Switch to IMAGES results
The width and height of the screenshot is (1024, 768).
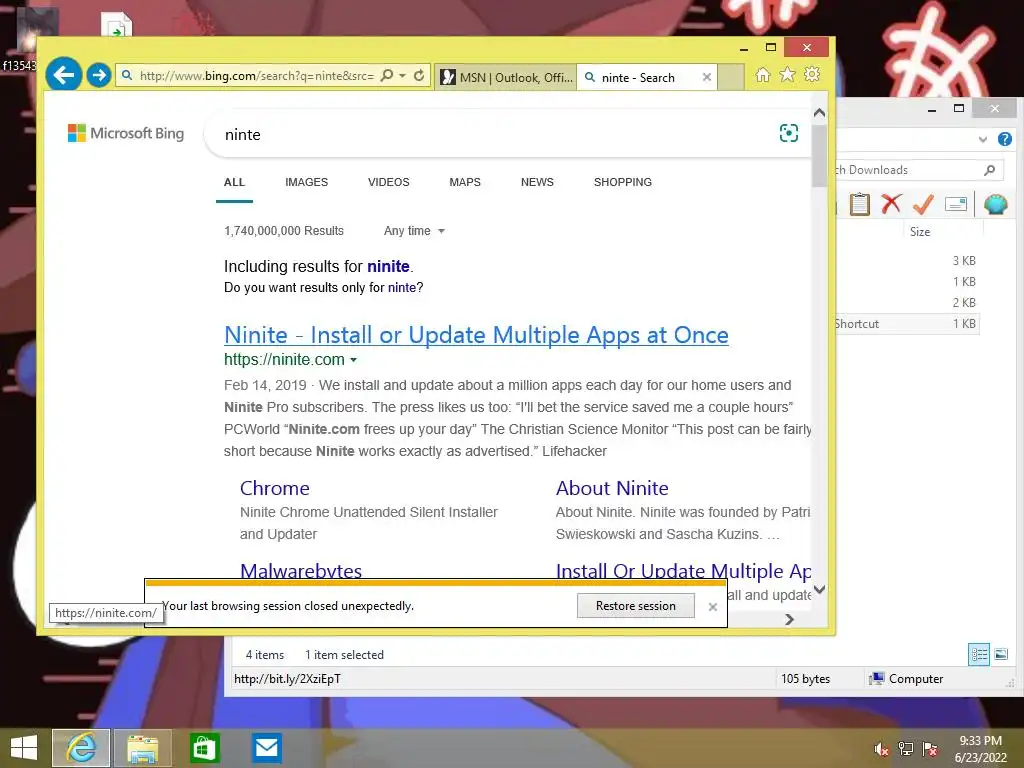point(306,182)
